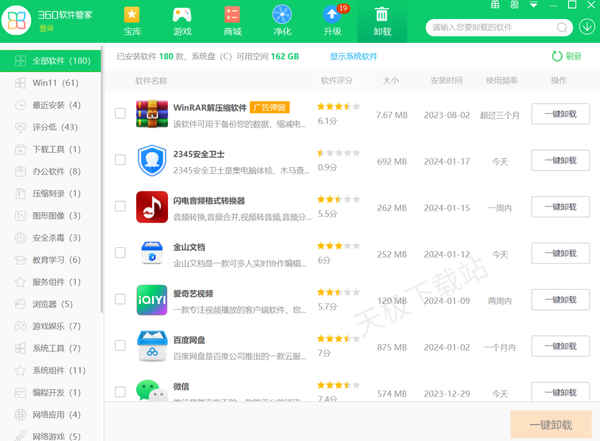Viewport: 600px width, 441px height.
Task: Select 评分低 (43) category
Action: [51, 127]
